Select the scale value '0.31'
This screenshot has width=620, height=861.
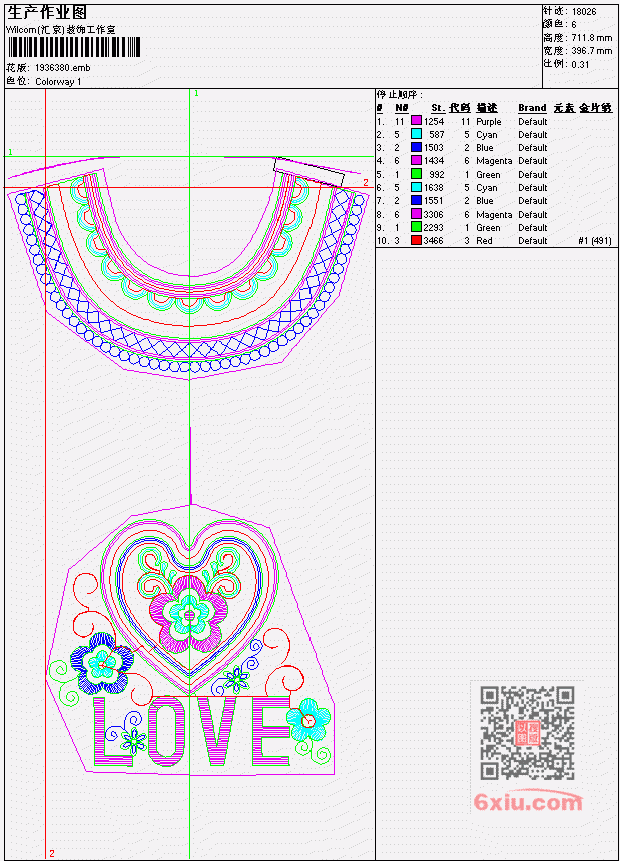pyautogui.click(x=580, y=64)
